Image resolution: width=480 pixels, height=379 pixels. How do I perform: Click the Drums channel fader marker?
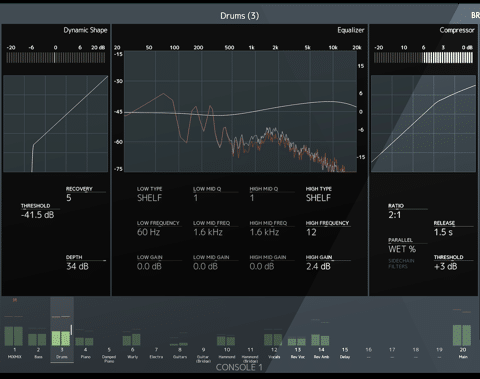point(71,330)
